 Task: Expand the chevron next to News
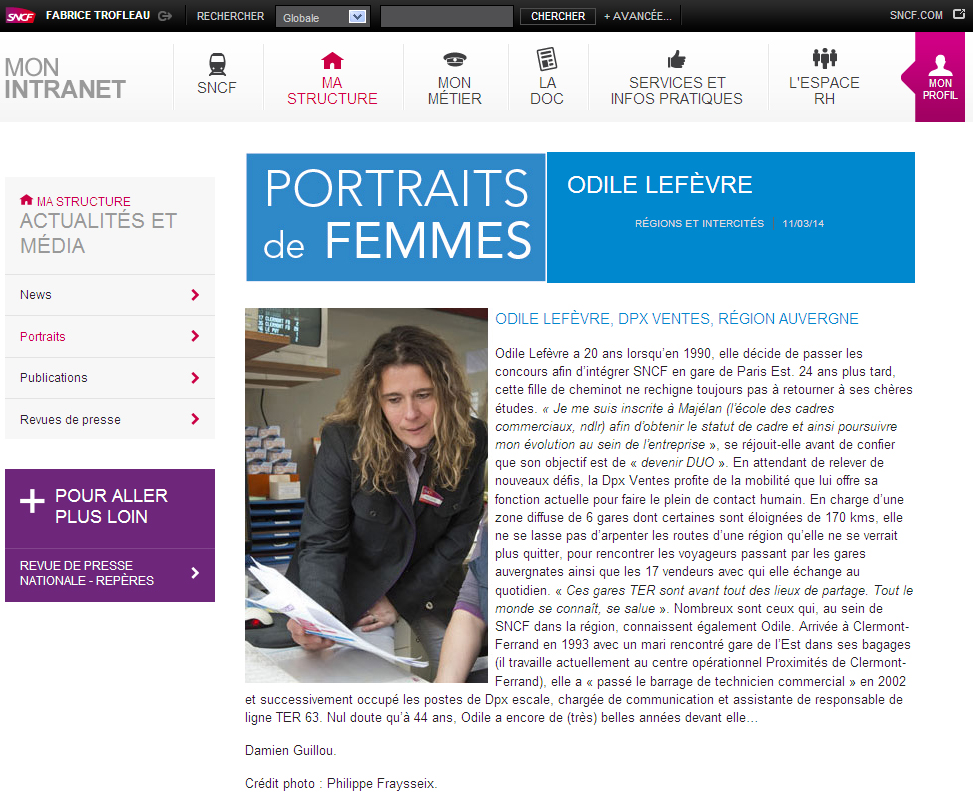[x=195, y=295]
